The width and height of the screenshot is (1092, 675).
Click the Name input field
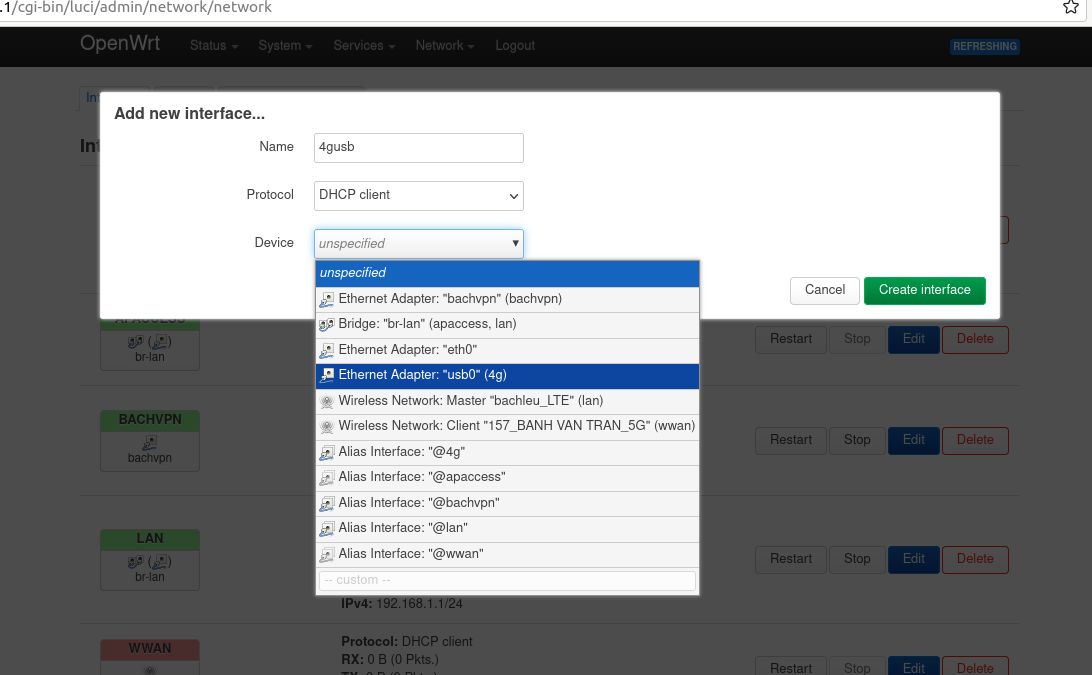tap(419, 147)
